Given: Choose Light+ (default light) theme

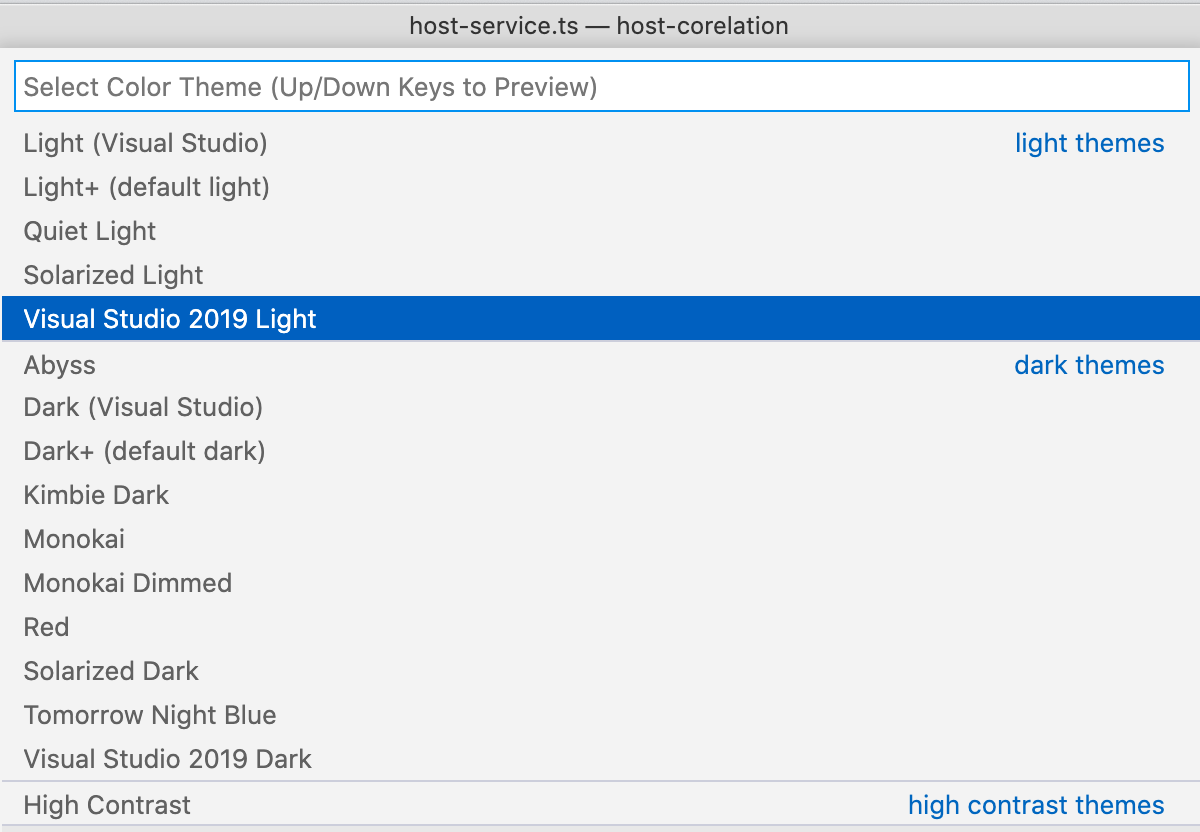Looking at the screenshot, I should click(146, 187).
